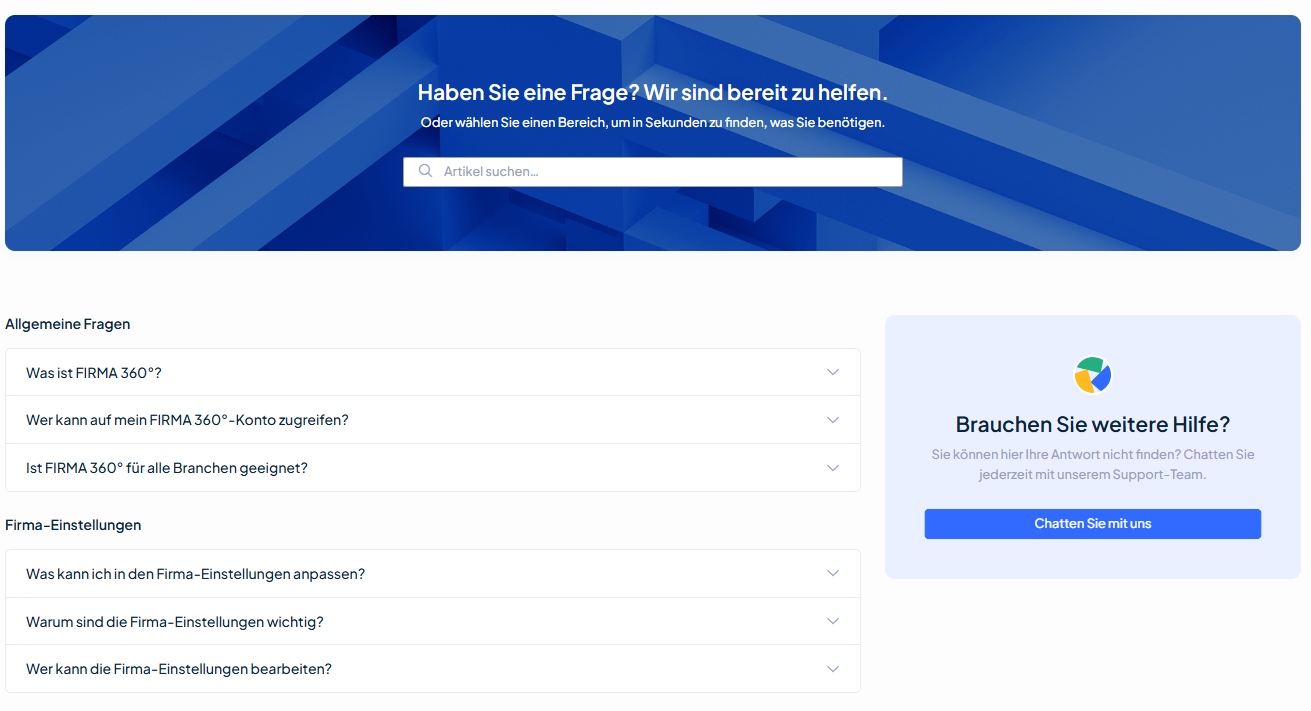Select the 'Allgemeine Fragen' section heading
Screen dimensions: 1311x711
(67, 324)
